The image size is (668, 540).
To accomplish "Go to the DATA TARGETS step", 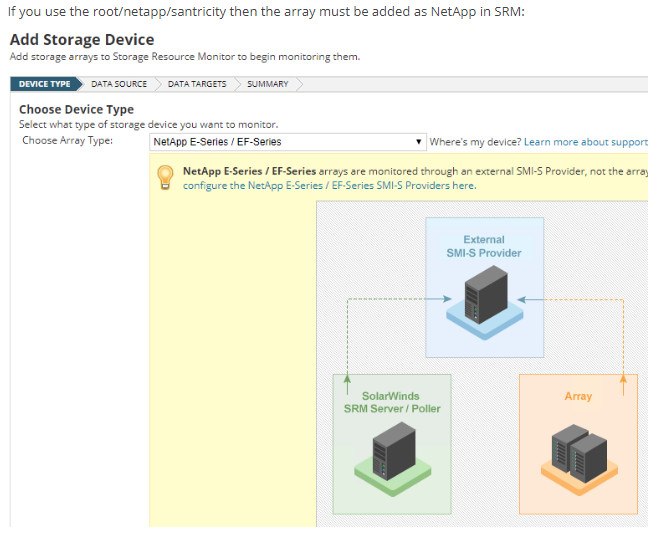I will click(197, 84).
